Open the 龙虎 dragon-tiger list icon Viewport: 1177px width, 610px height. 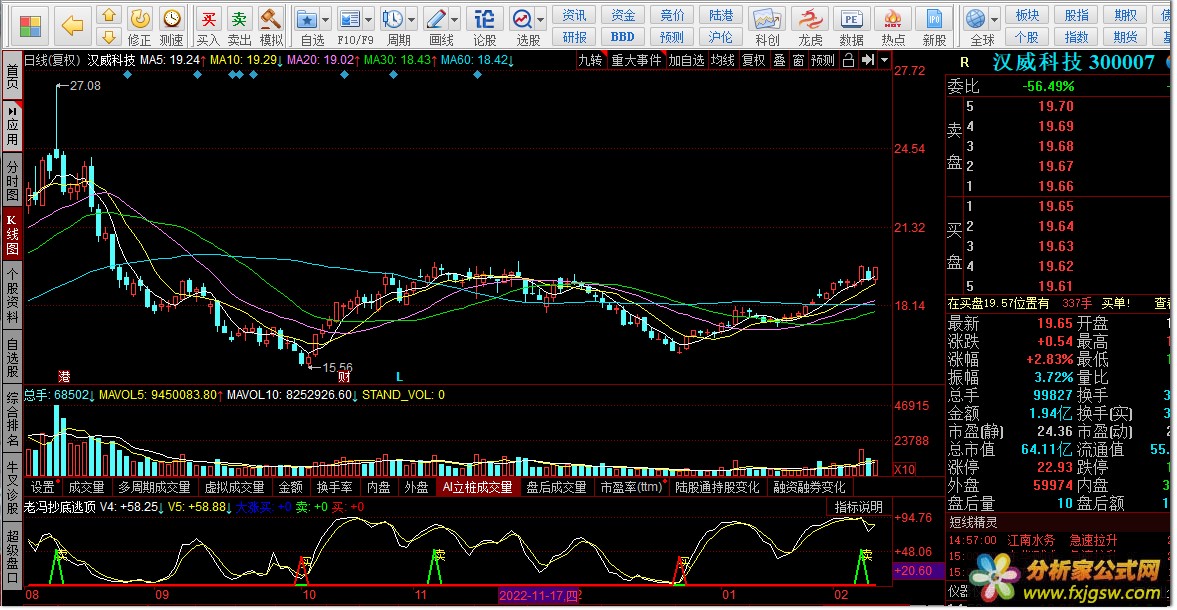[810, 20]
